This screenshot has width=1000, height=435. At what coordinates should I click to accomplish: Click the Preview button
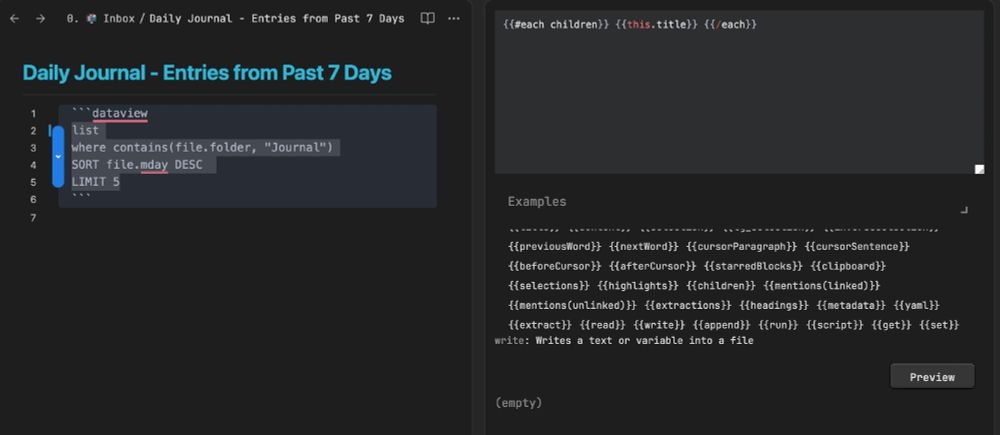point(932,376)
